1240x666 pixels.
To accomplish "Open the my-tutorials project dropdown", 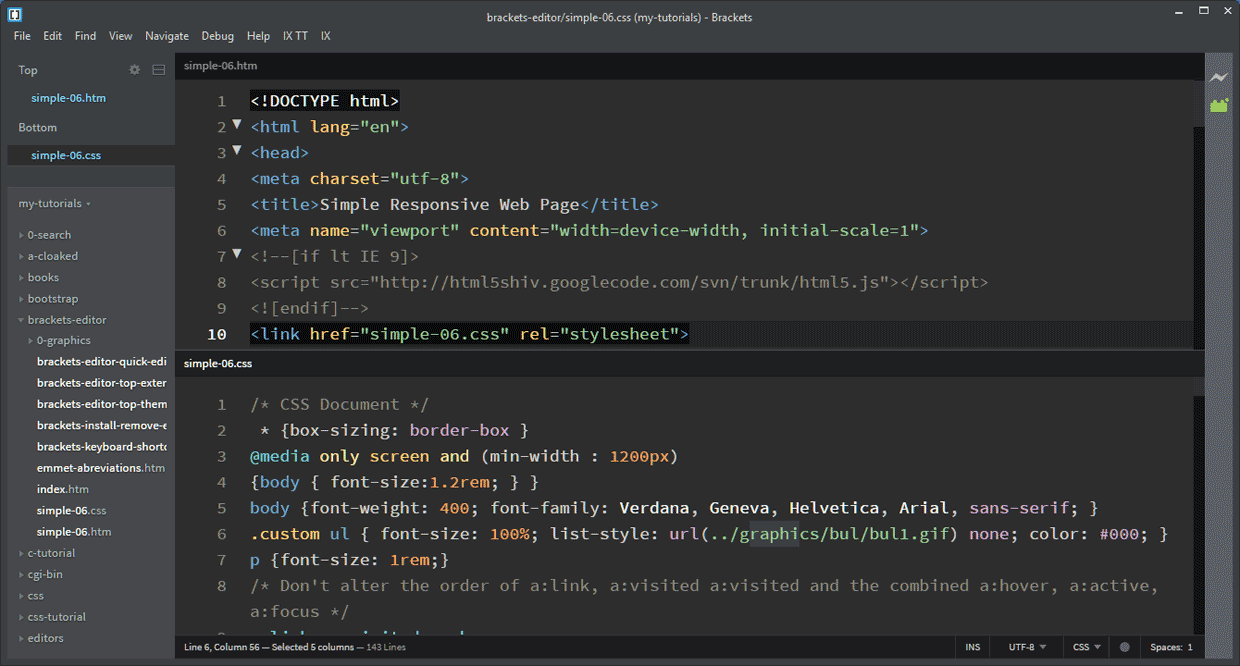I will coord(55,204).
